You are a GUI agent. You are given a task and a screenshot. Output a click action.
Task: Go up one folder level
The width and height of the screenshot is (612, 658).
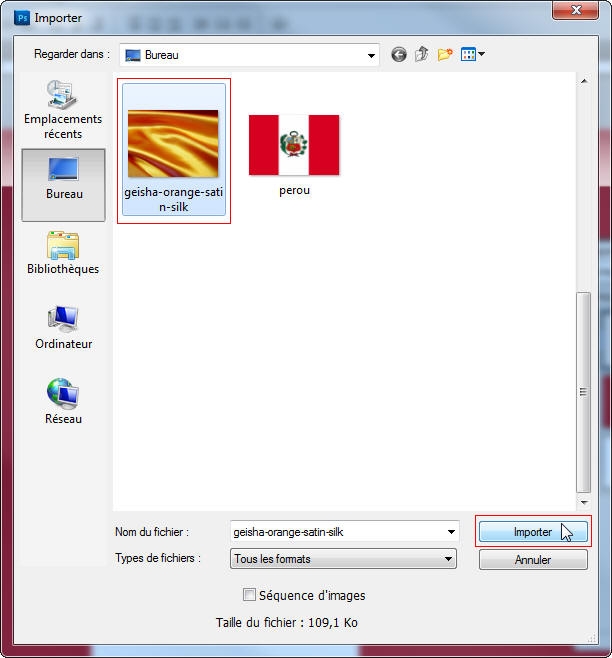click(x=421, y=54)
